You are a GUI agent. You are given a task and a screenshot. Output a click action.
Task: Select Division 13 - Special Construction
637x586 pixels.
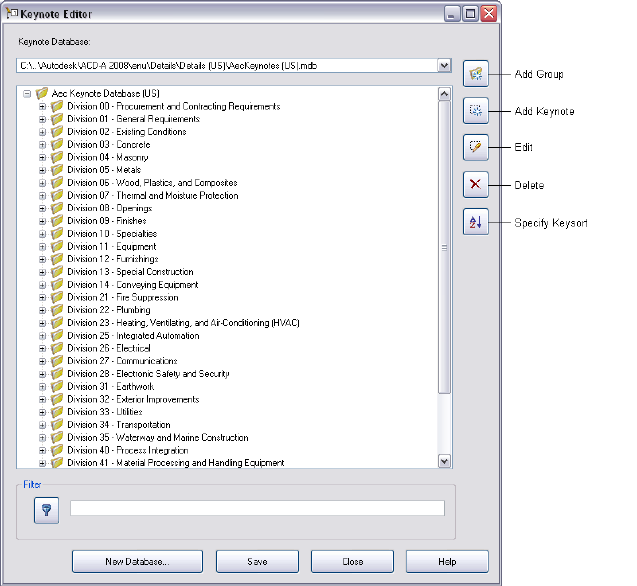pos(130,272)
